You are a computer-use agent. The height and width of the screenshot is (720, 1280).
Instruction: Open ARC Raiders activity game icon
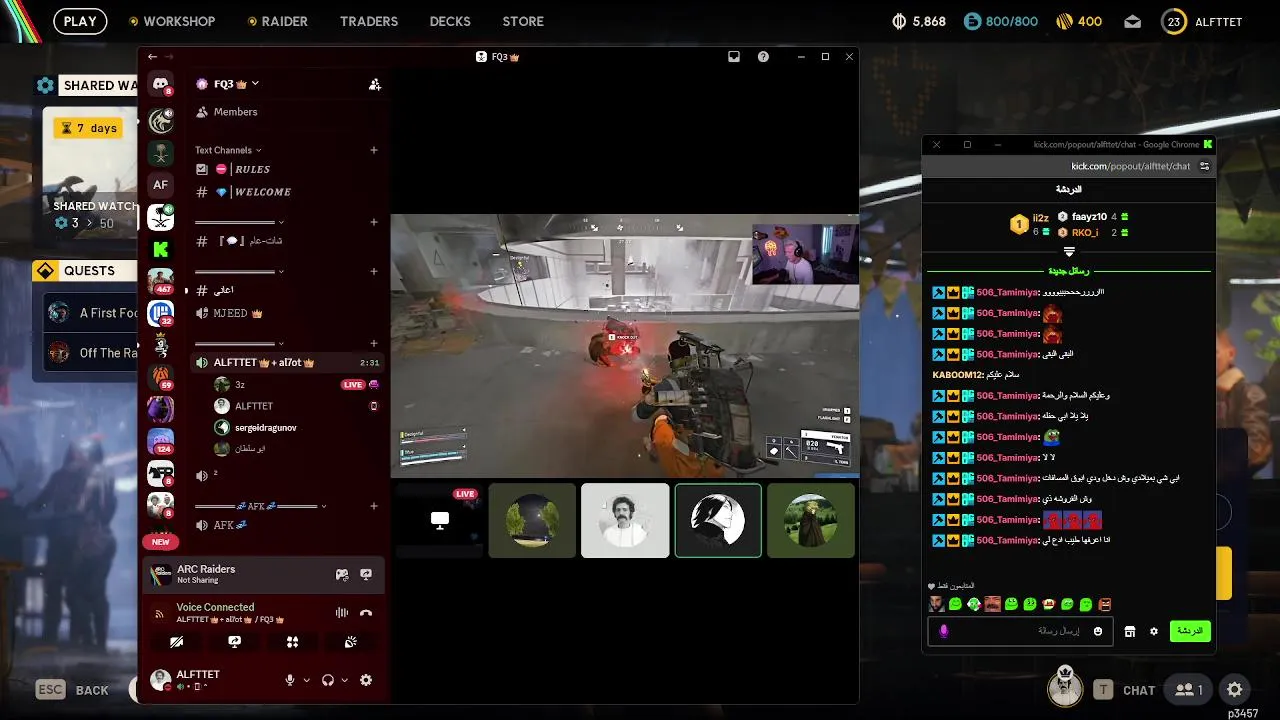pos(342,574)
